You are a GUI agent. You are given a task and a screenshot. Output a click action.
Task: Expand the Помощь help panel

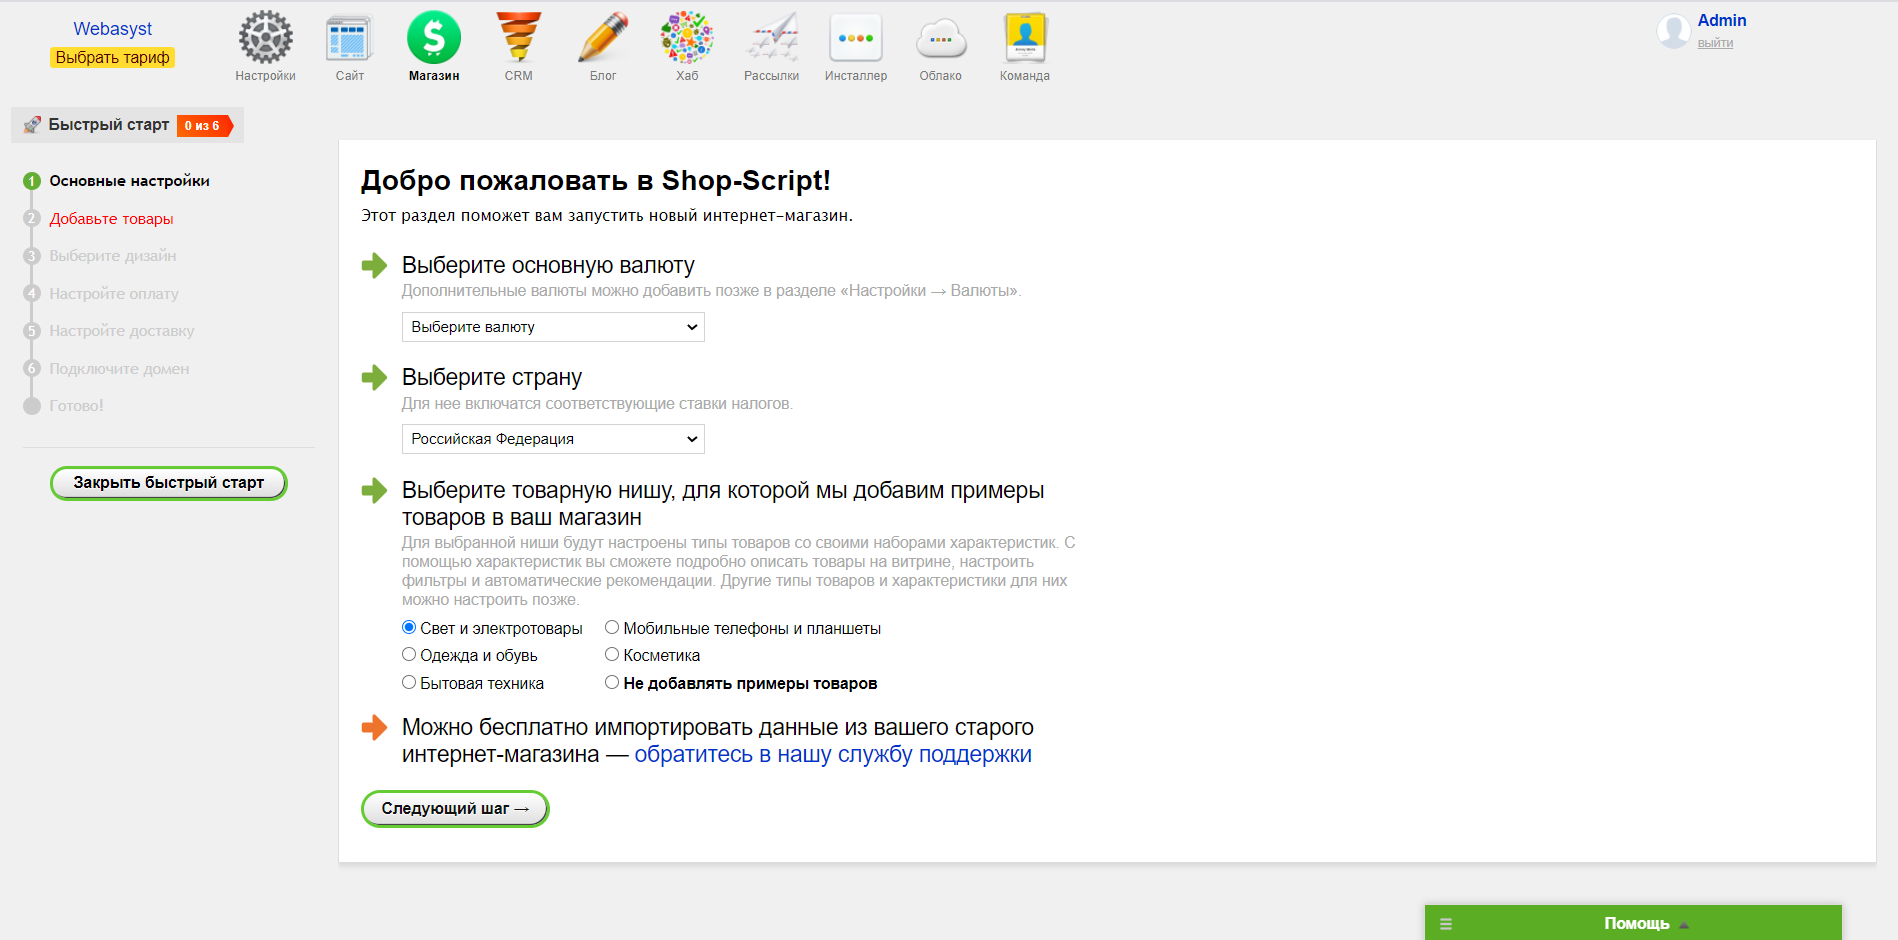1633,922
